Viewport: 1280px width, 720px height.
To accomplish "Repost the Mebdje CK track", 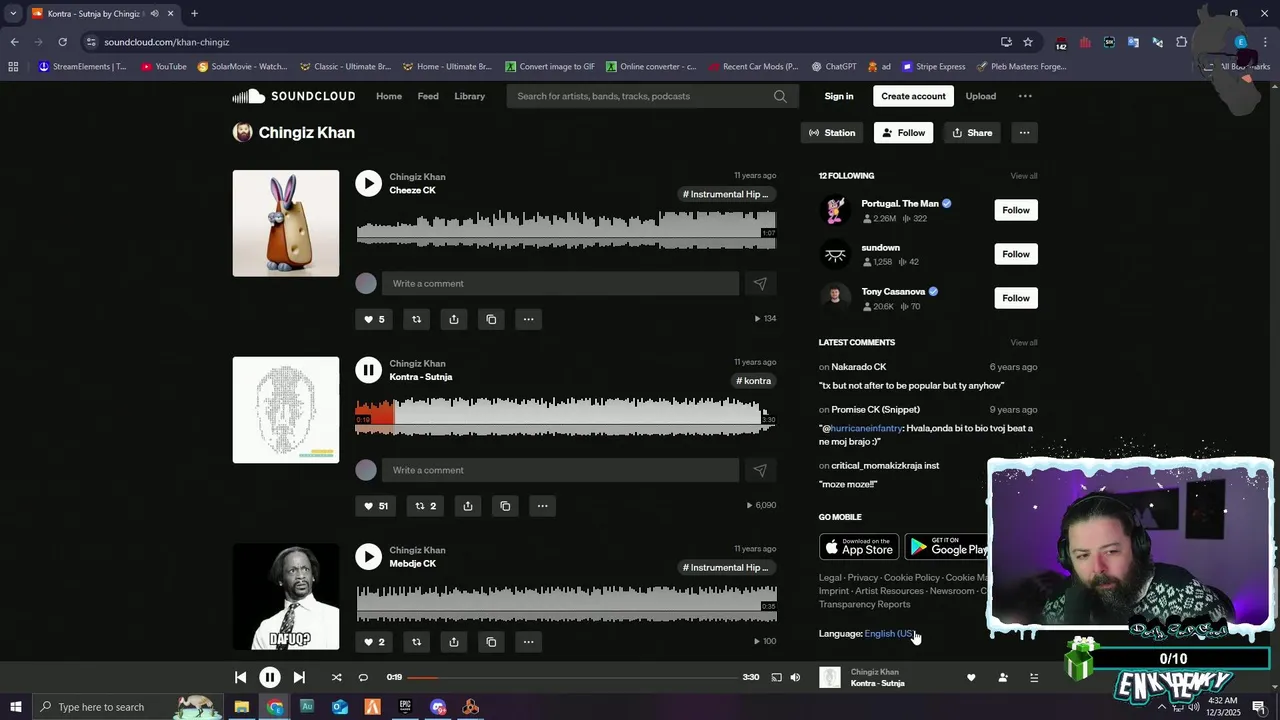I will (x=416, y=642).
